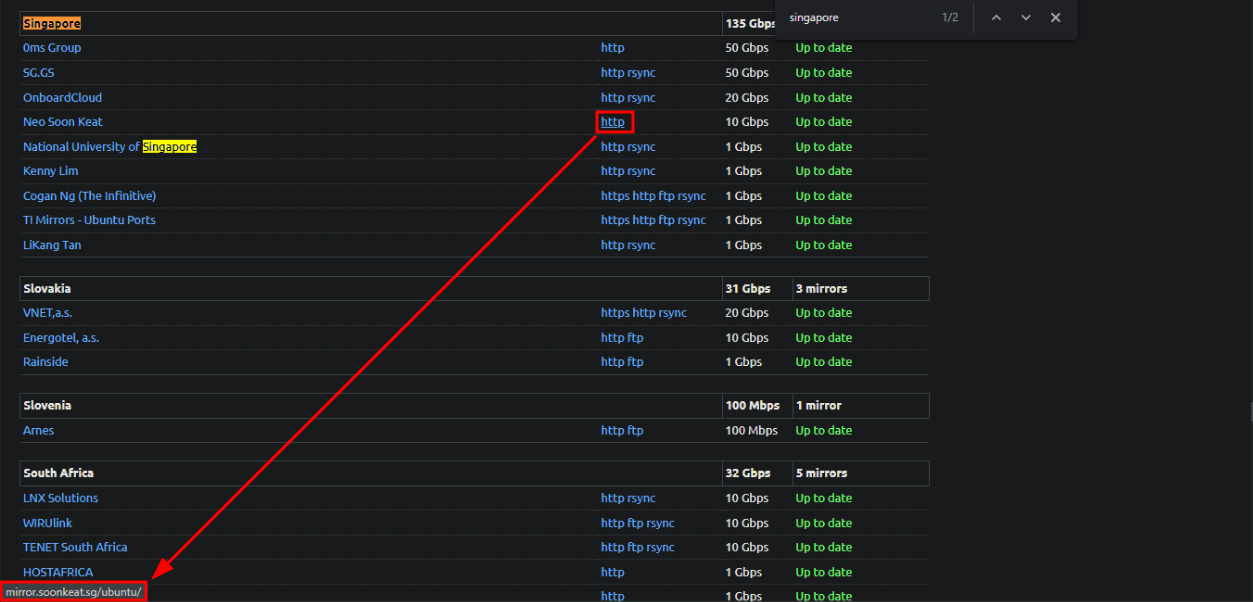Click rsync link in WIRUlink row
Image resolution: width=1253 pixels, height=602 pixels.
point(659,523)
